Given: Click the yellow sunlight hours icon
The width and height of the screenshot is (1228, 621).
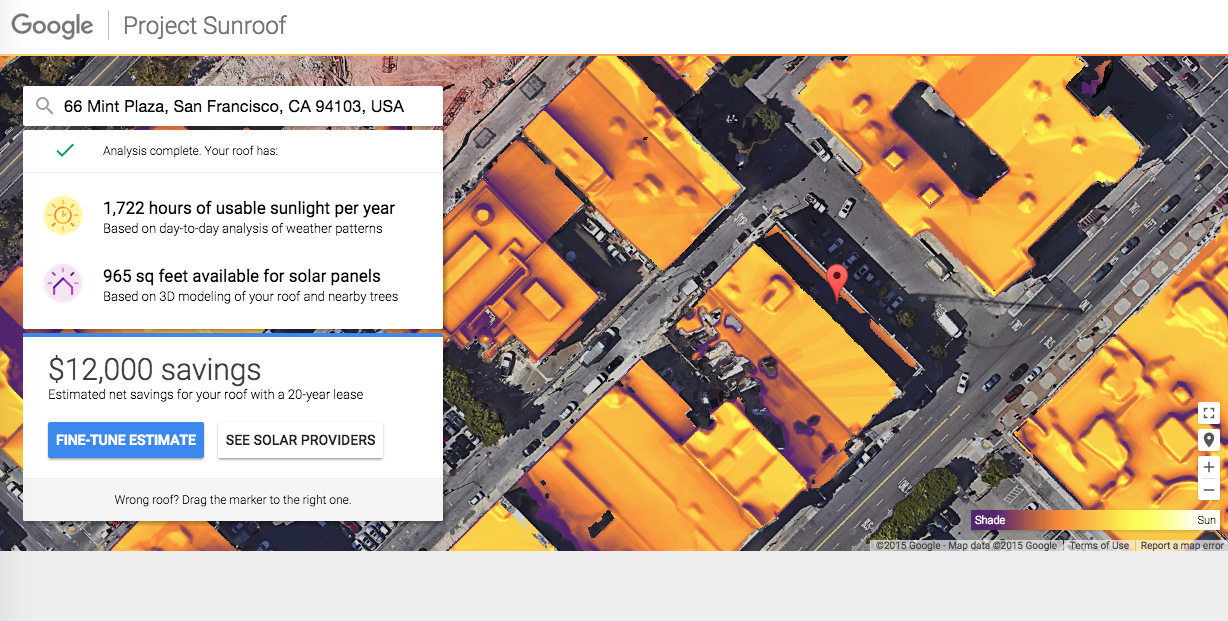Looking at the screenshot, I should tap(62, 216).
